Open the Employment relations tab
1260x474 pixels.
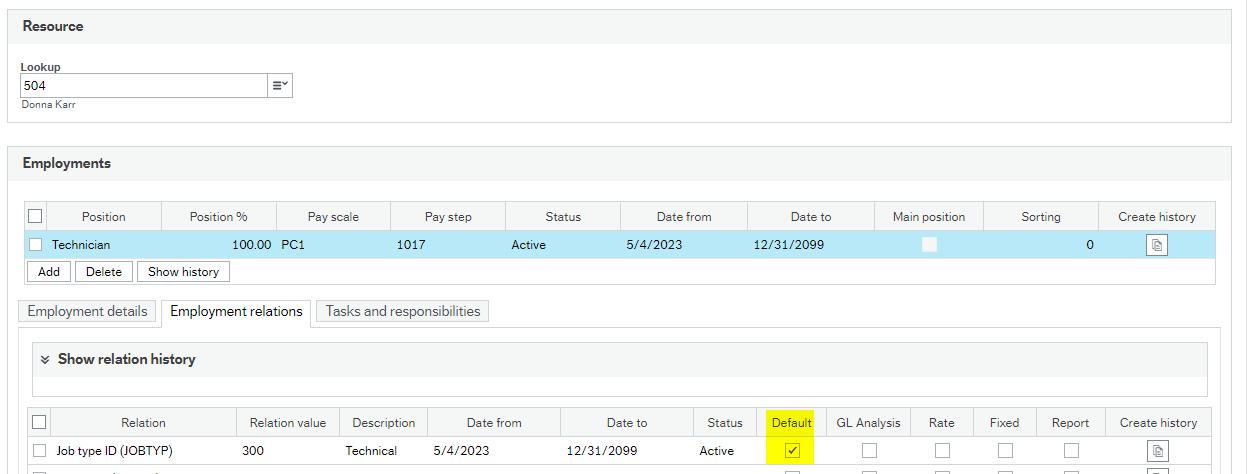(x=236, y=311)
